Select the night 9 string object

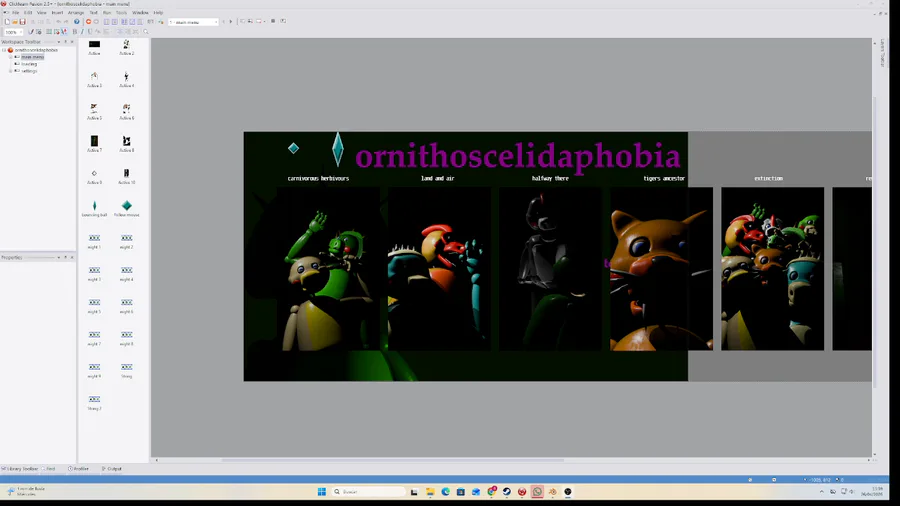point(94,367)
